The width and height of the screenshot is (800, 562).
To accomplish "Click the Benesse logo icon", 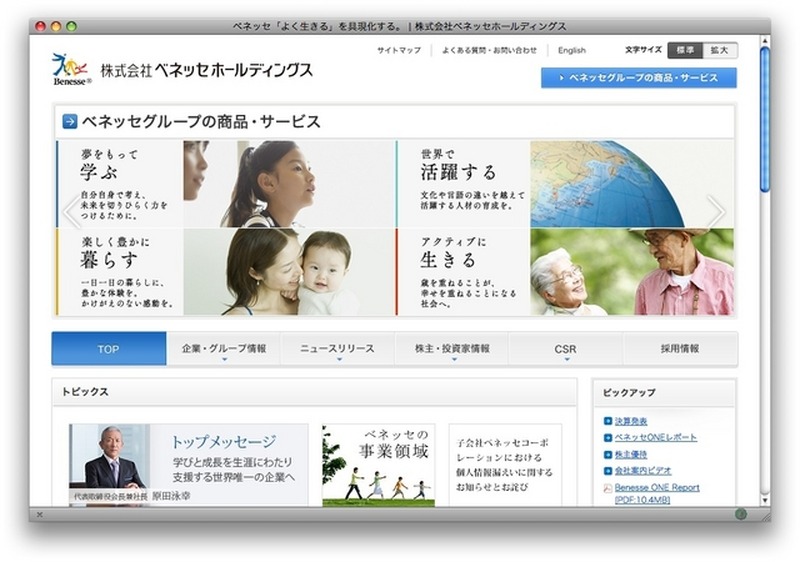I will (x=71, y=68).
